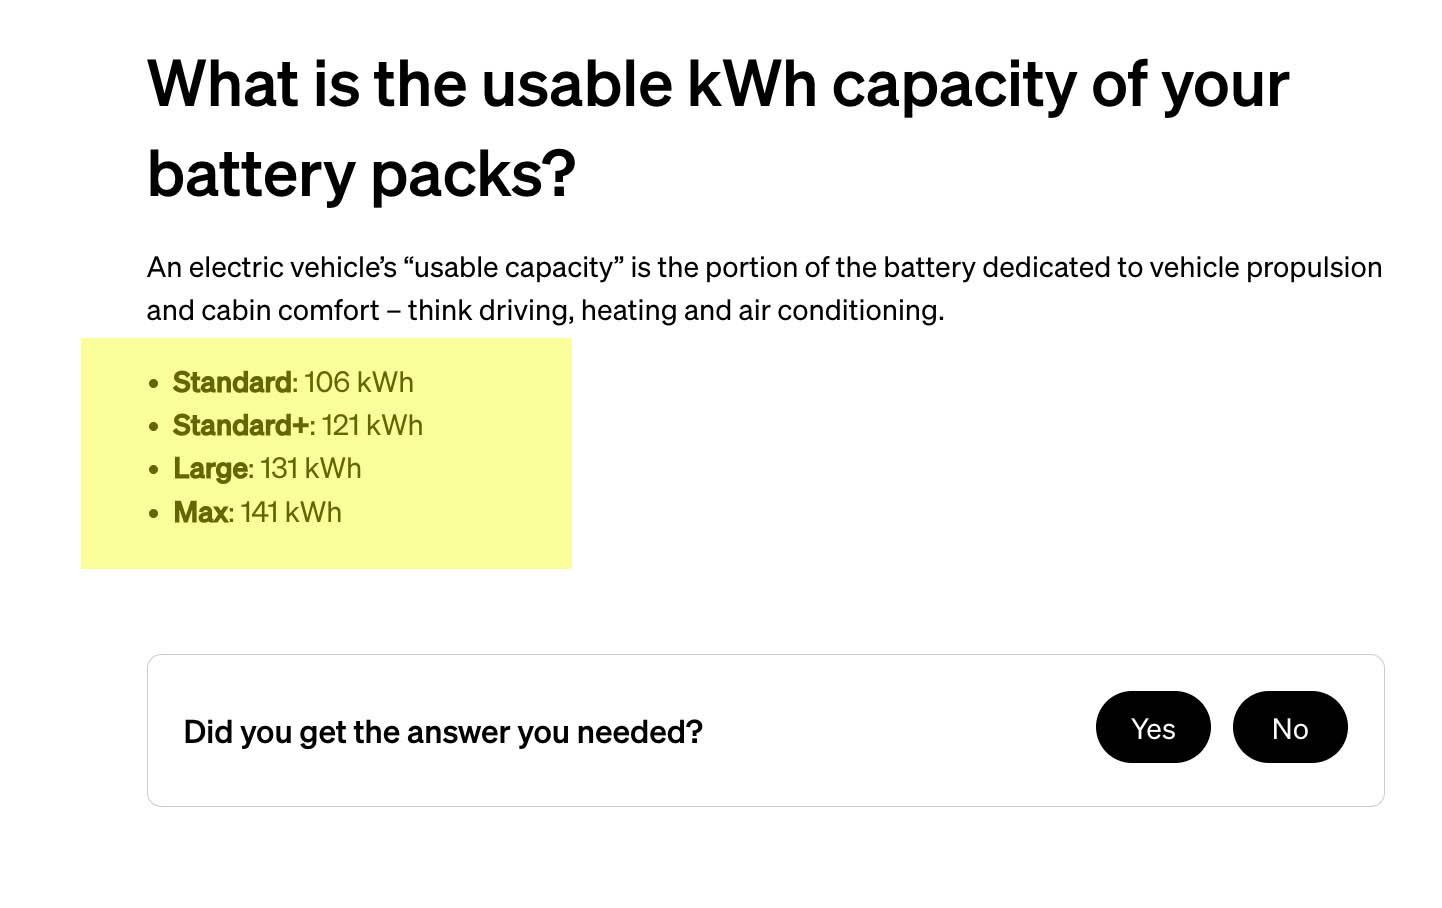
Task: Click the usable capacity description paragraph
Action: tap(765, 288)
